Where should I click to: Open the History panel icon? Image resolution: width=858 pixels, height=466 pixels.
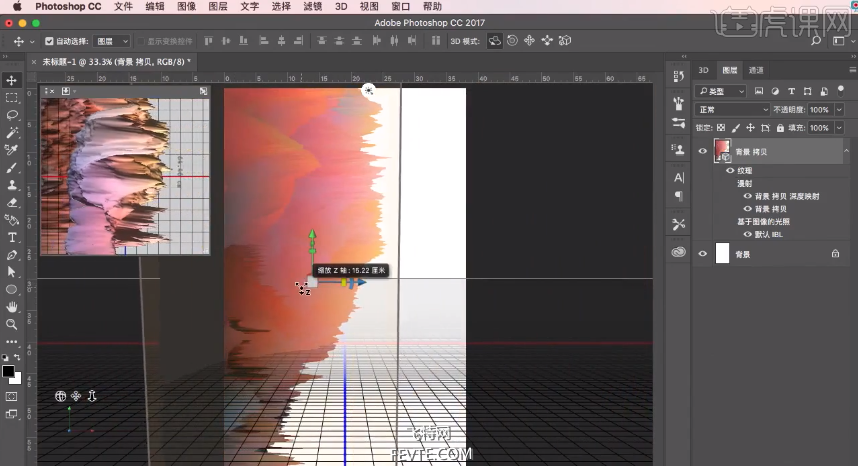pos(679,76)
